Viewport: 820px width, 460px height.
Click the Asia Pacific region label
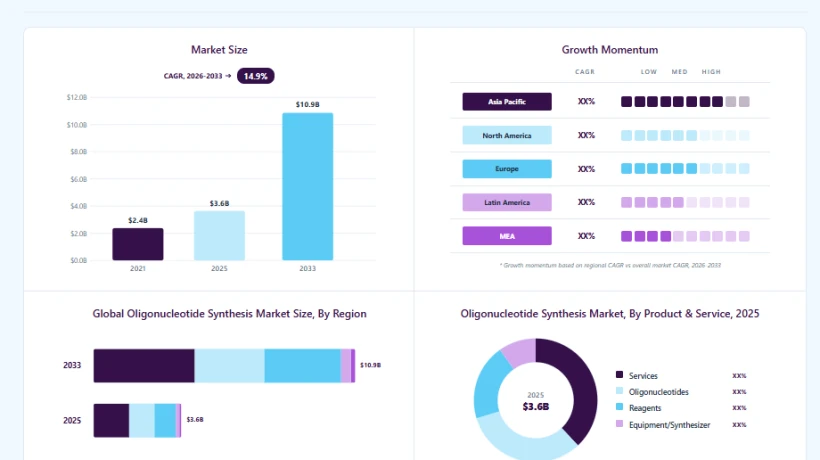coord(507,101)
